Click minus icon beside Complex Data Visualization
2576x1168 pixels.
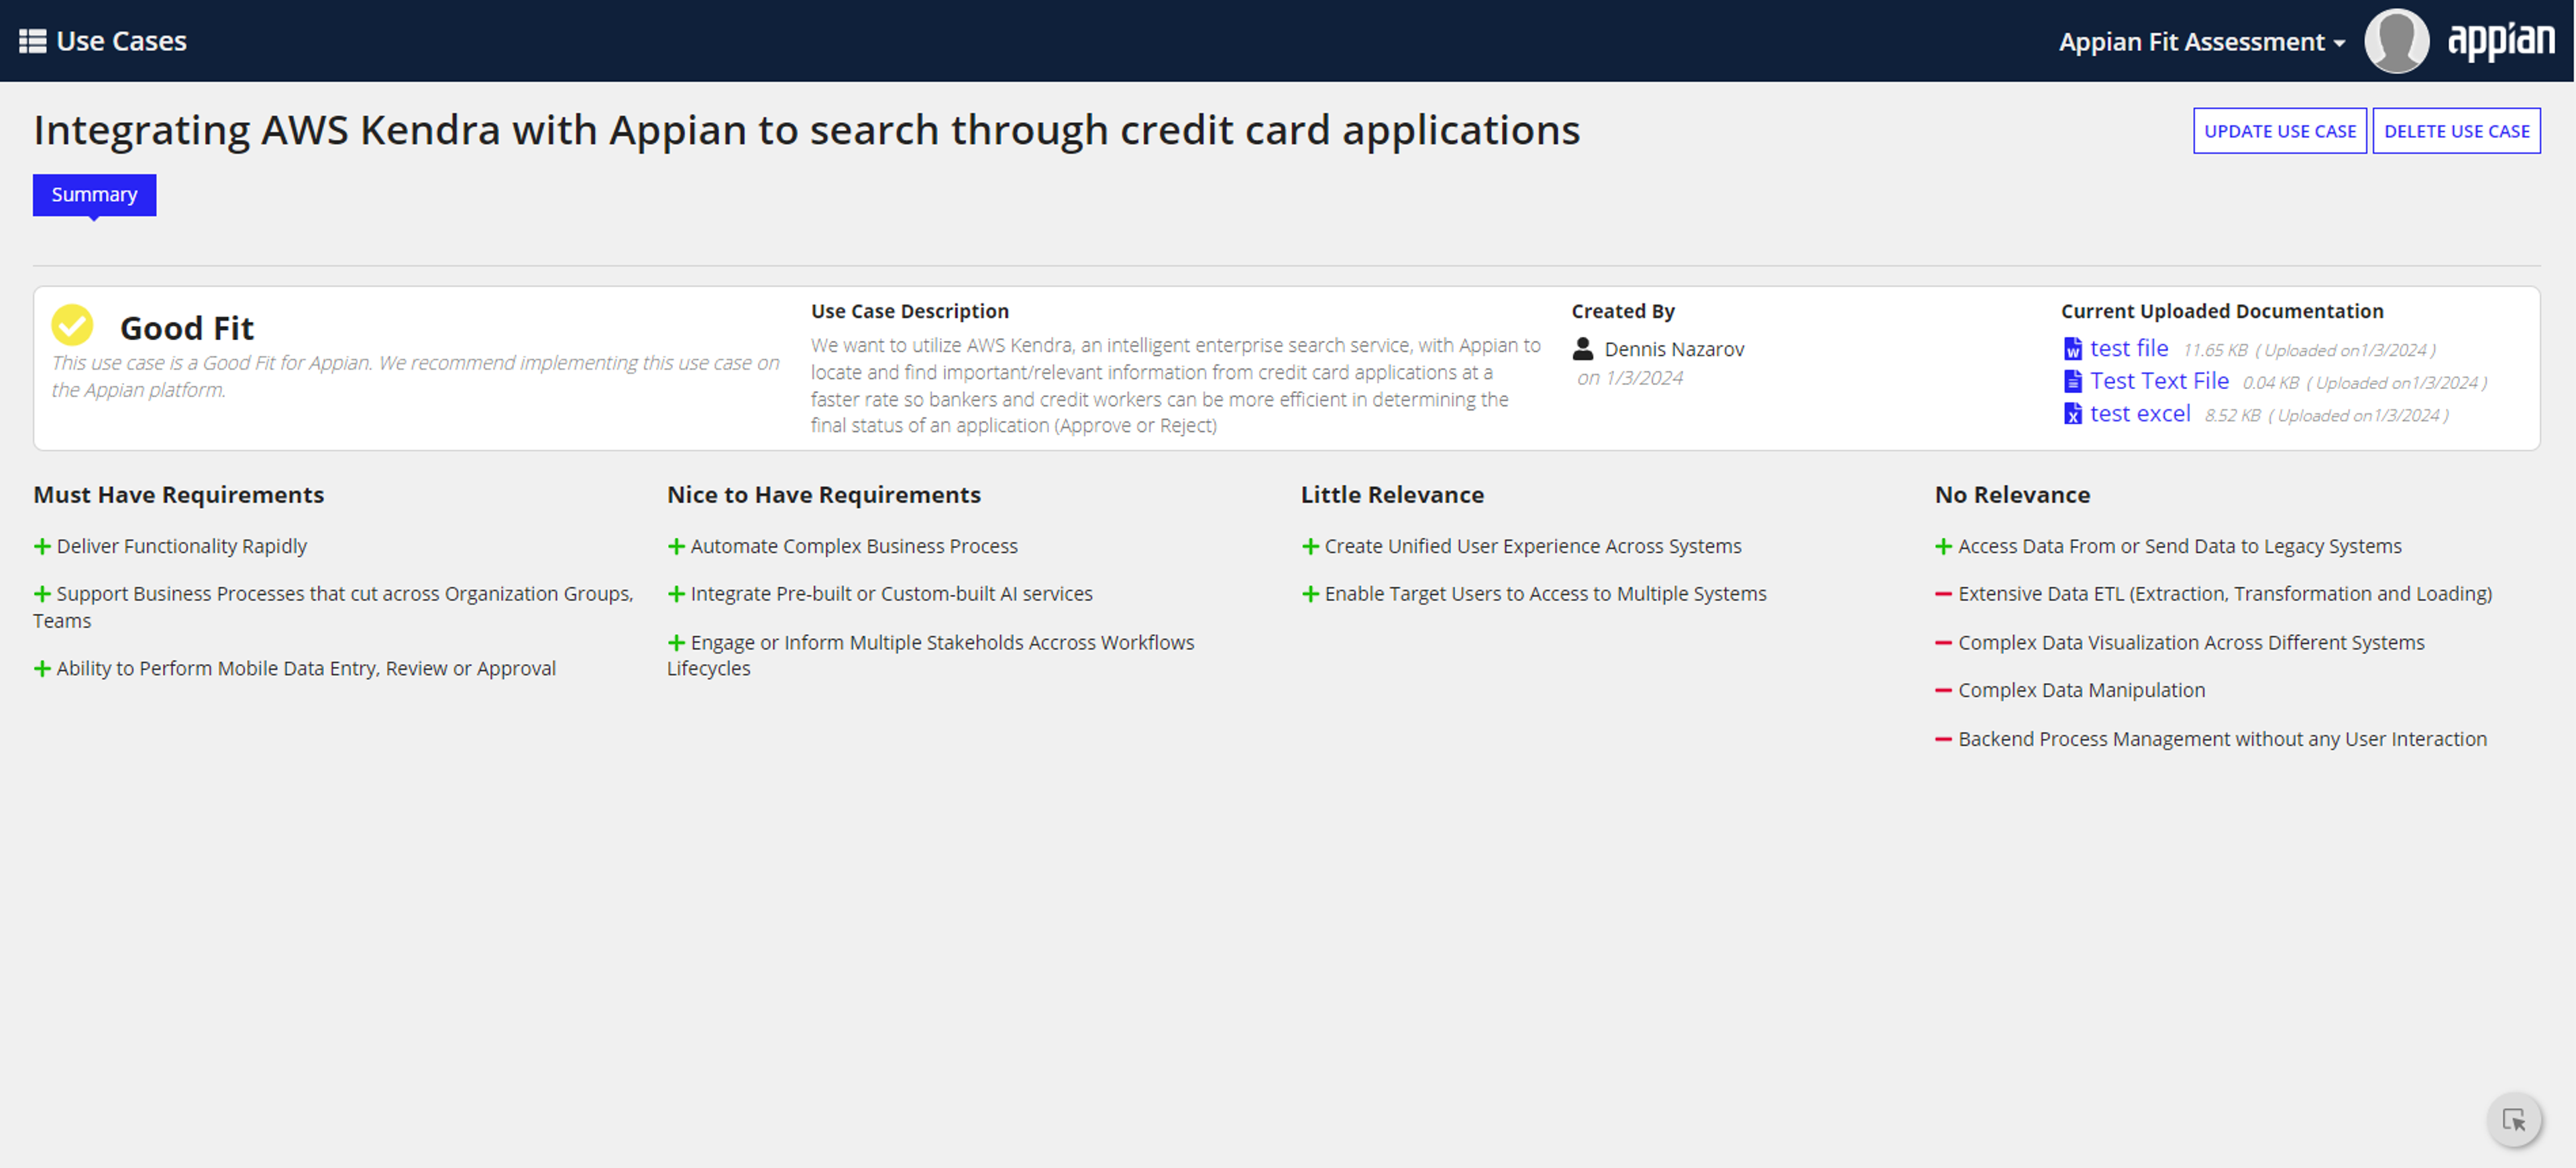click(1943, 643)
